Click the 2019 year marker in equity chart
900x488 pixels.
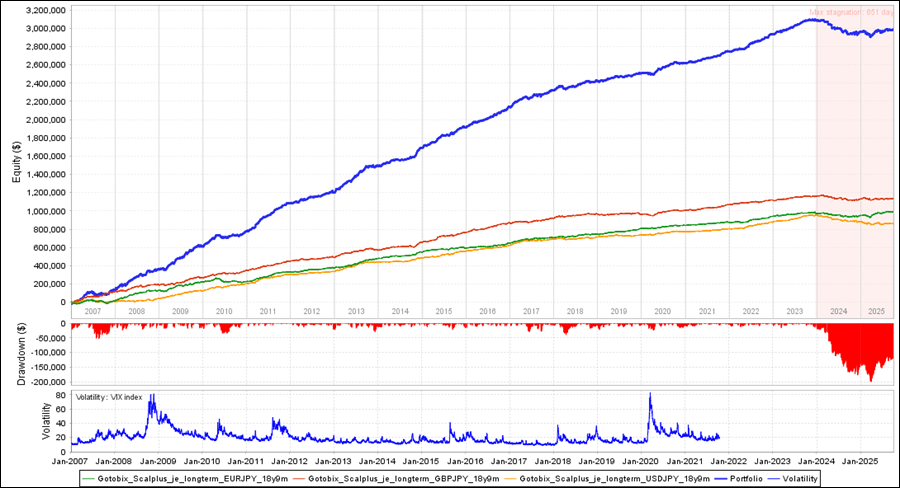[619, 312]
